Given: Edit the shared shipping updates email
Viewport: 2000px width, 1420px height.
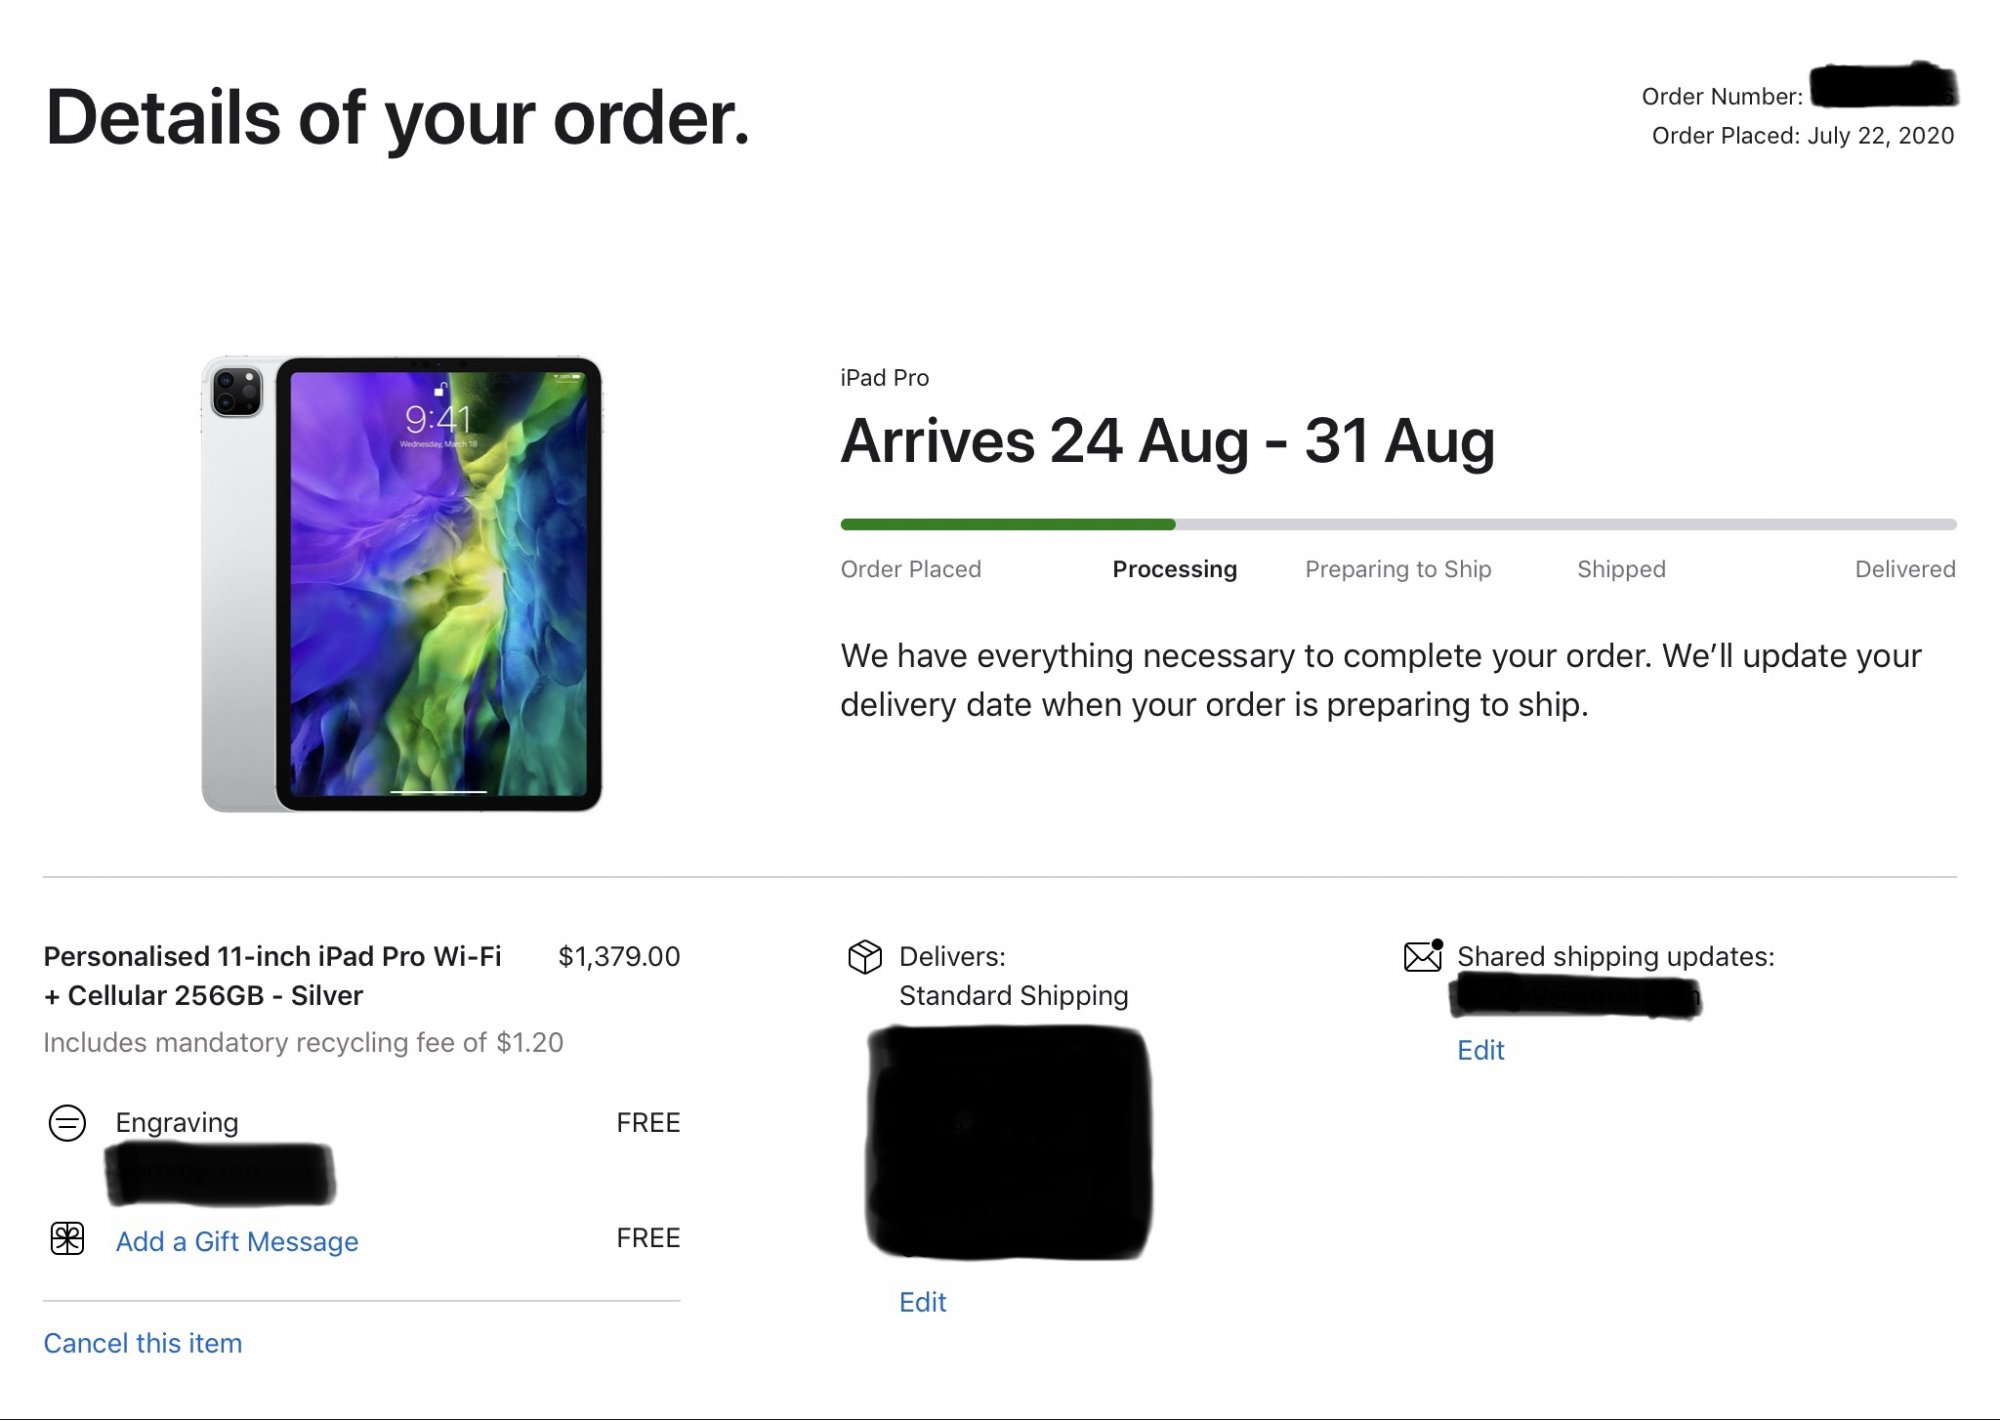Looking at the screenshot, I should point(1480,1050).
